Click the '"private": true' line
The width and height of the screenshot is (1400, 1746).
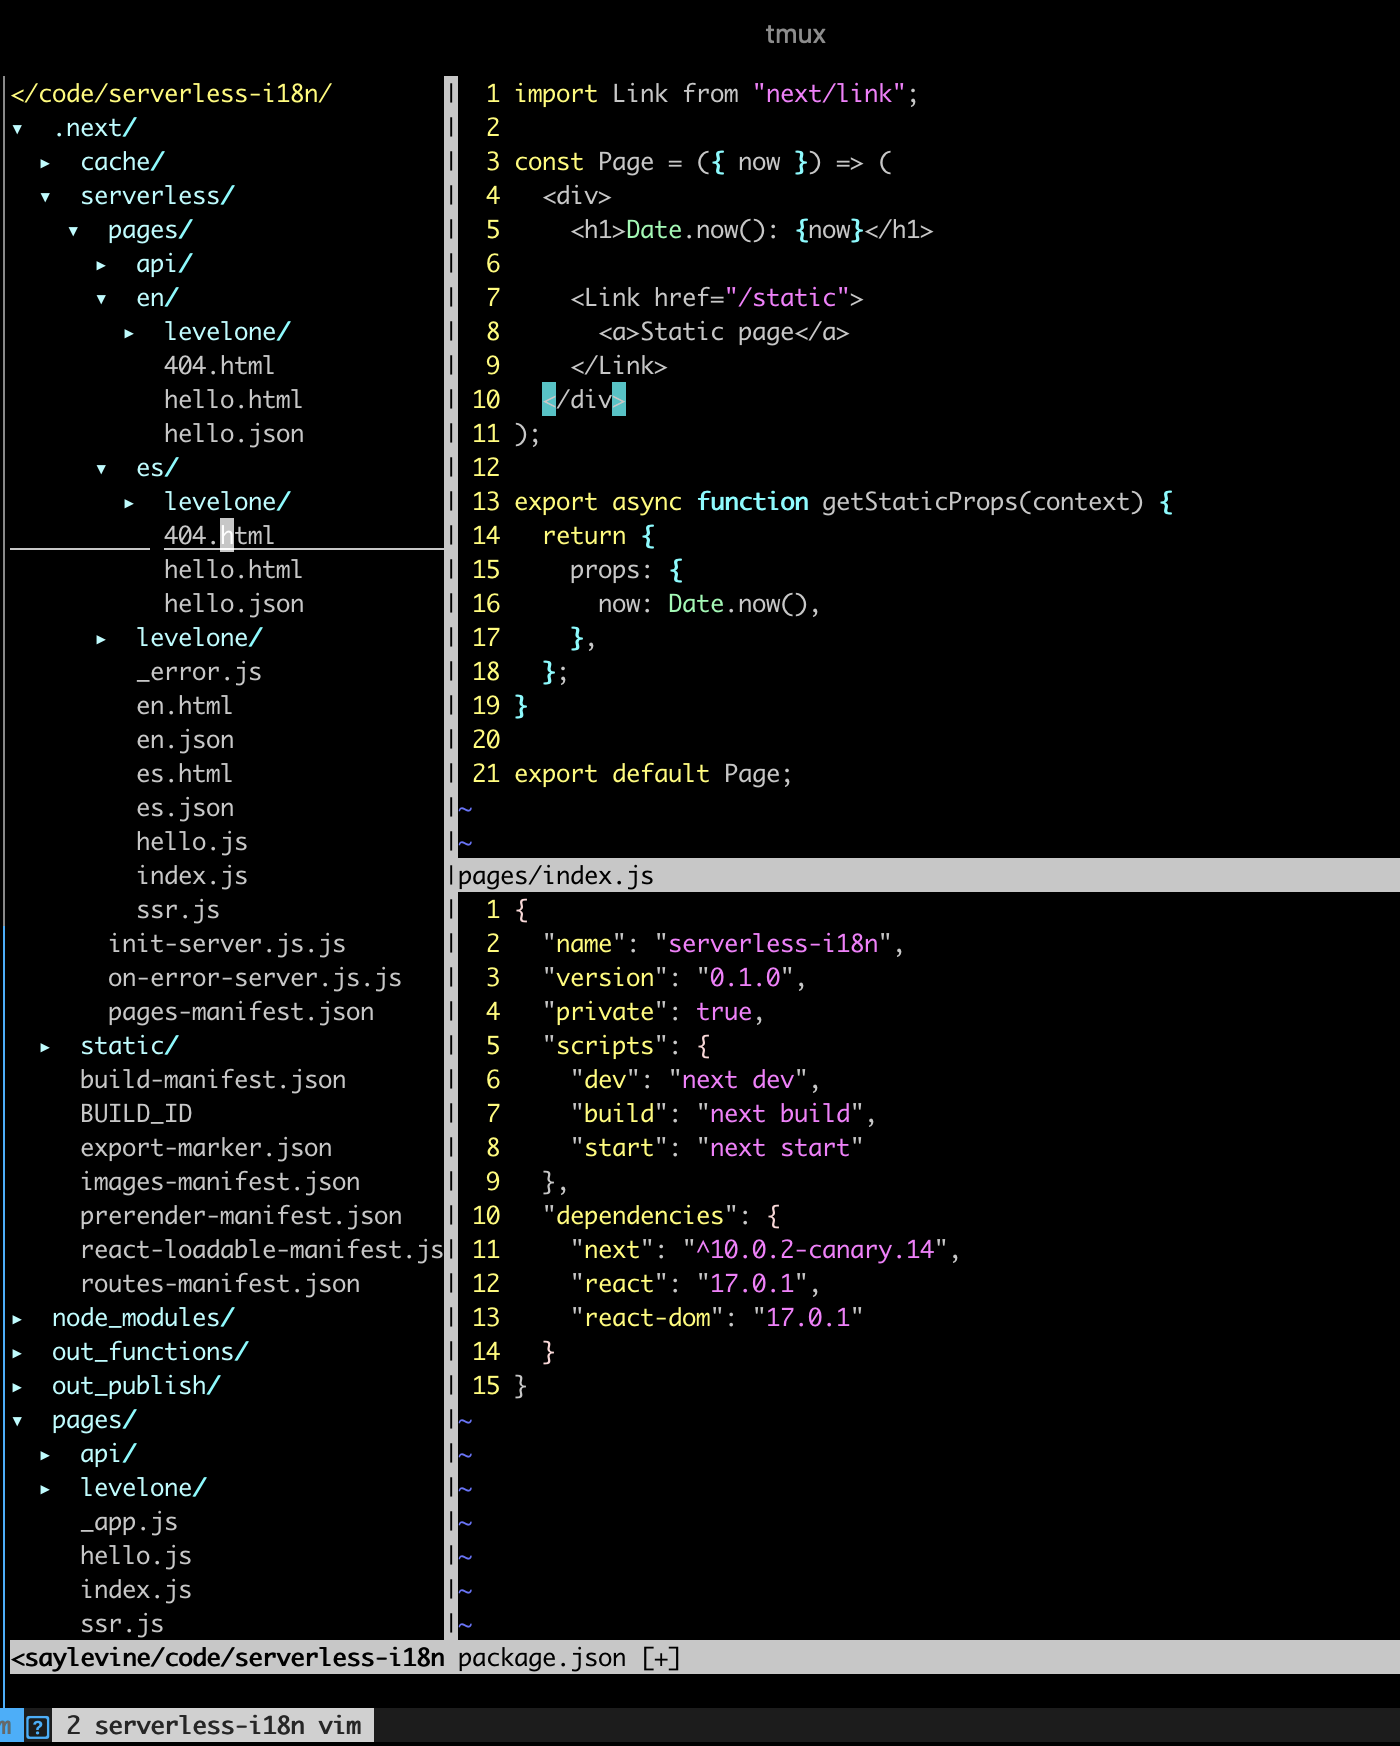click(x=653, y=1012)
